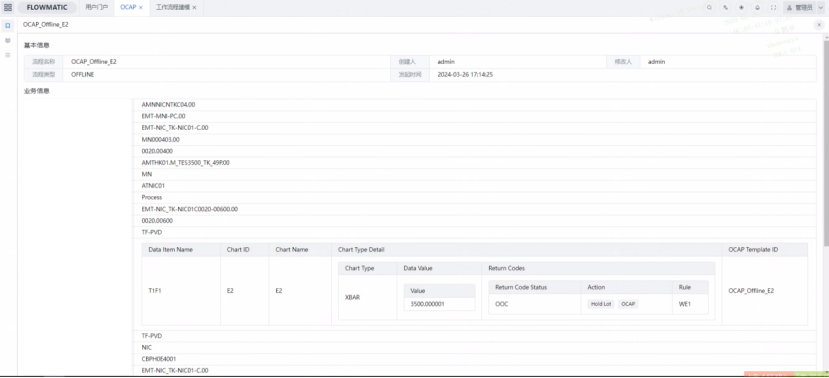Image resolution: width=829 pixels, height=378 pixels.
Task: Click the Hold Lot action tag
Action: (601, 305)
